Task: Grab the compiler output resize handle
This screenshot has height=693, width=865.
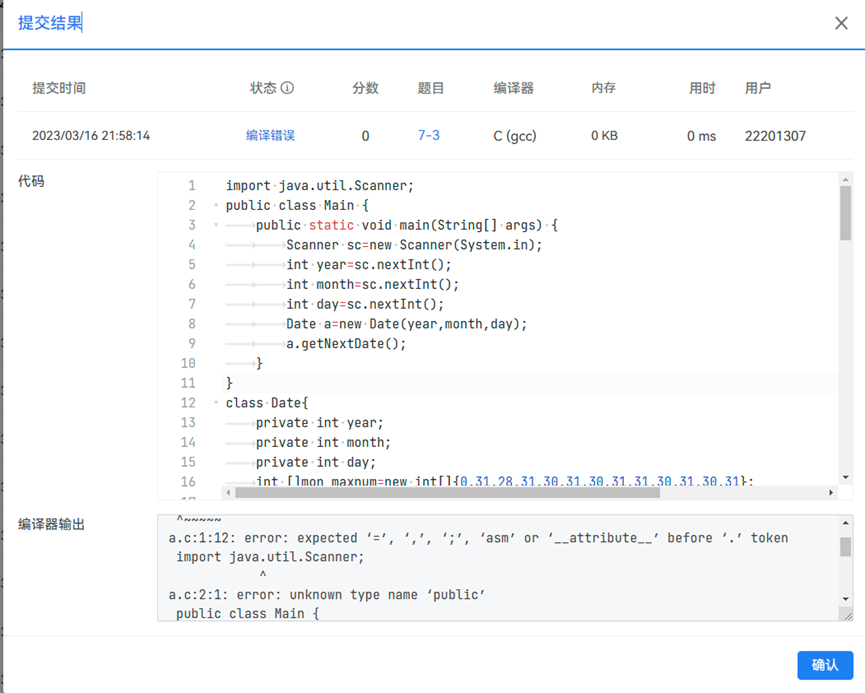Action: pyautogui.click(x=846, y=614)
